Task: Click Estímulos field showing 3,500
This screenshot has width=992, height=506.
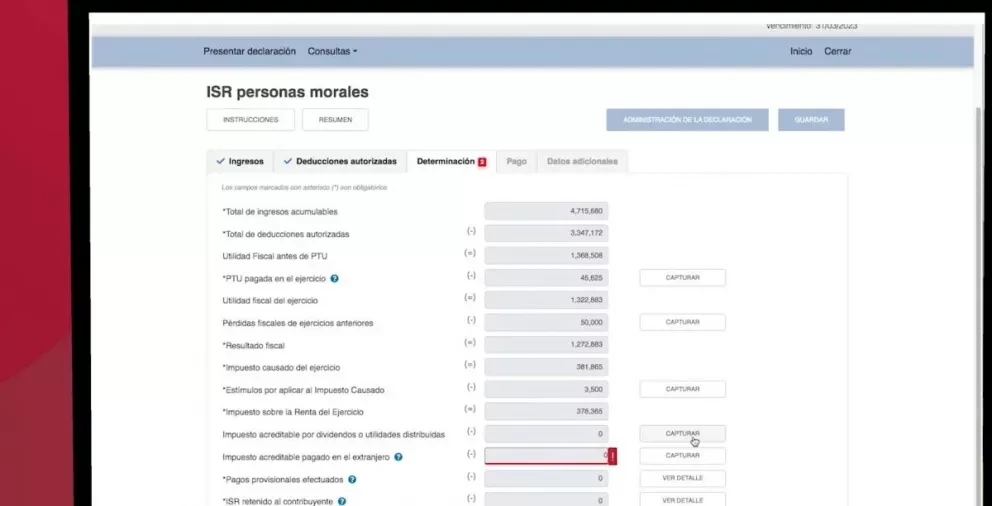Action: click(x=546, y=389)
